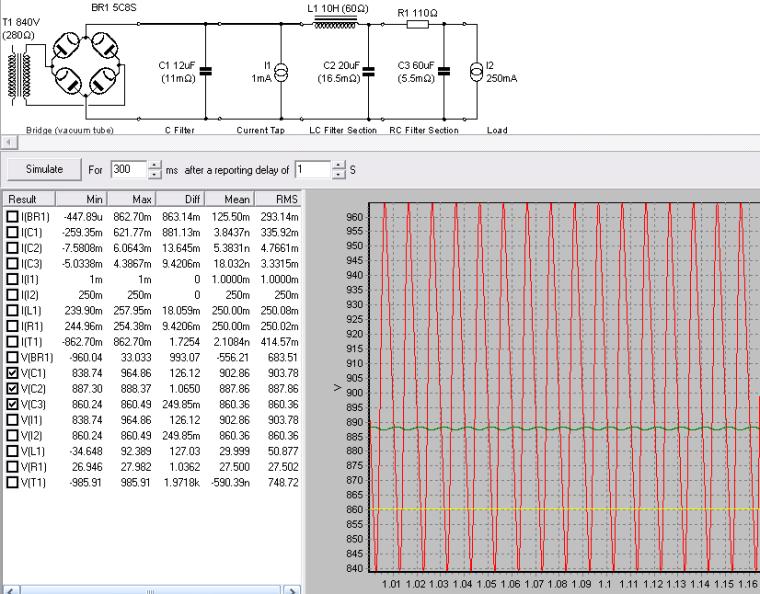Select the C1 12uF capacitor symbol
The height and width of the screenshot is (594, 760).
(x=205, y=71)
